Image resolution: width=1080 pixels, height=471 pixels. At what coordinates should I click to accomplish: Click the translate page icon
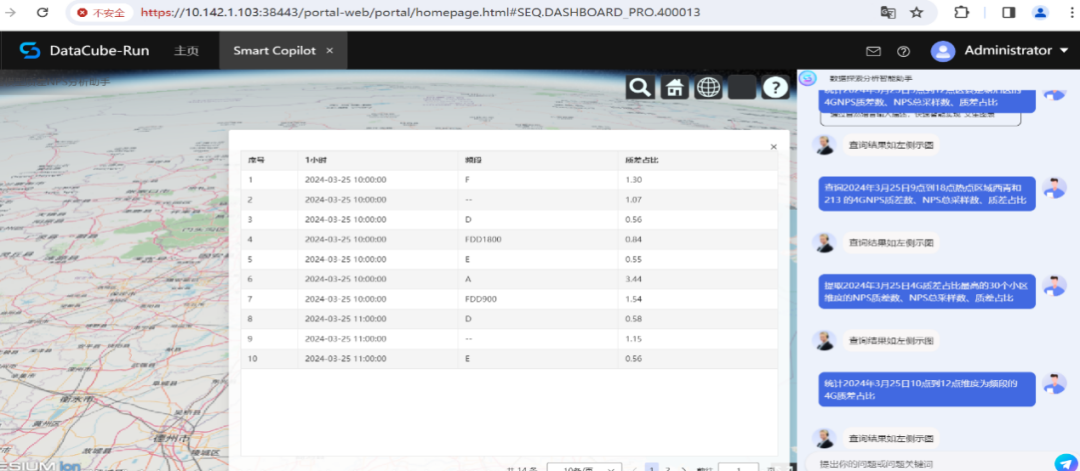pos(888,12)
